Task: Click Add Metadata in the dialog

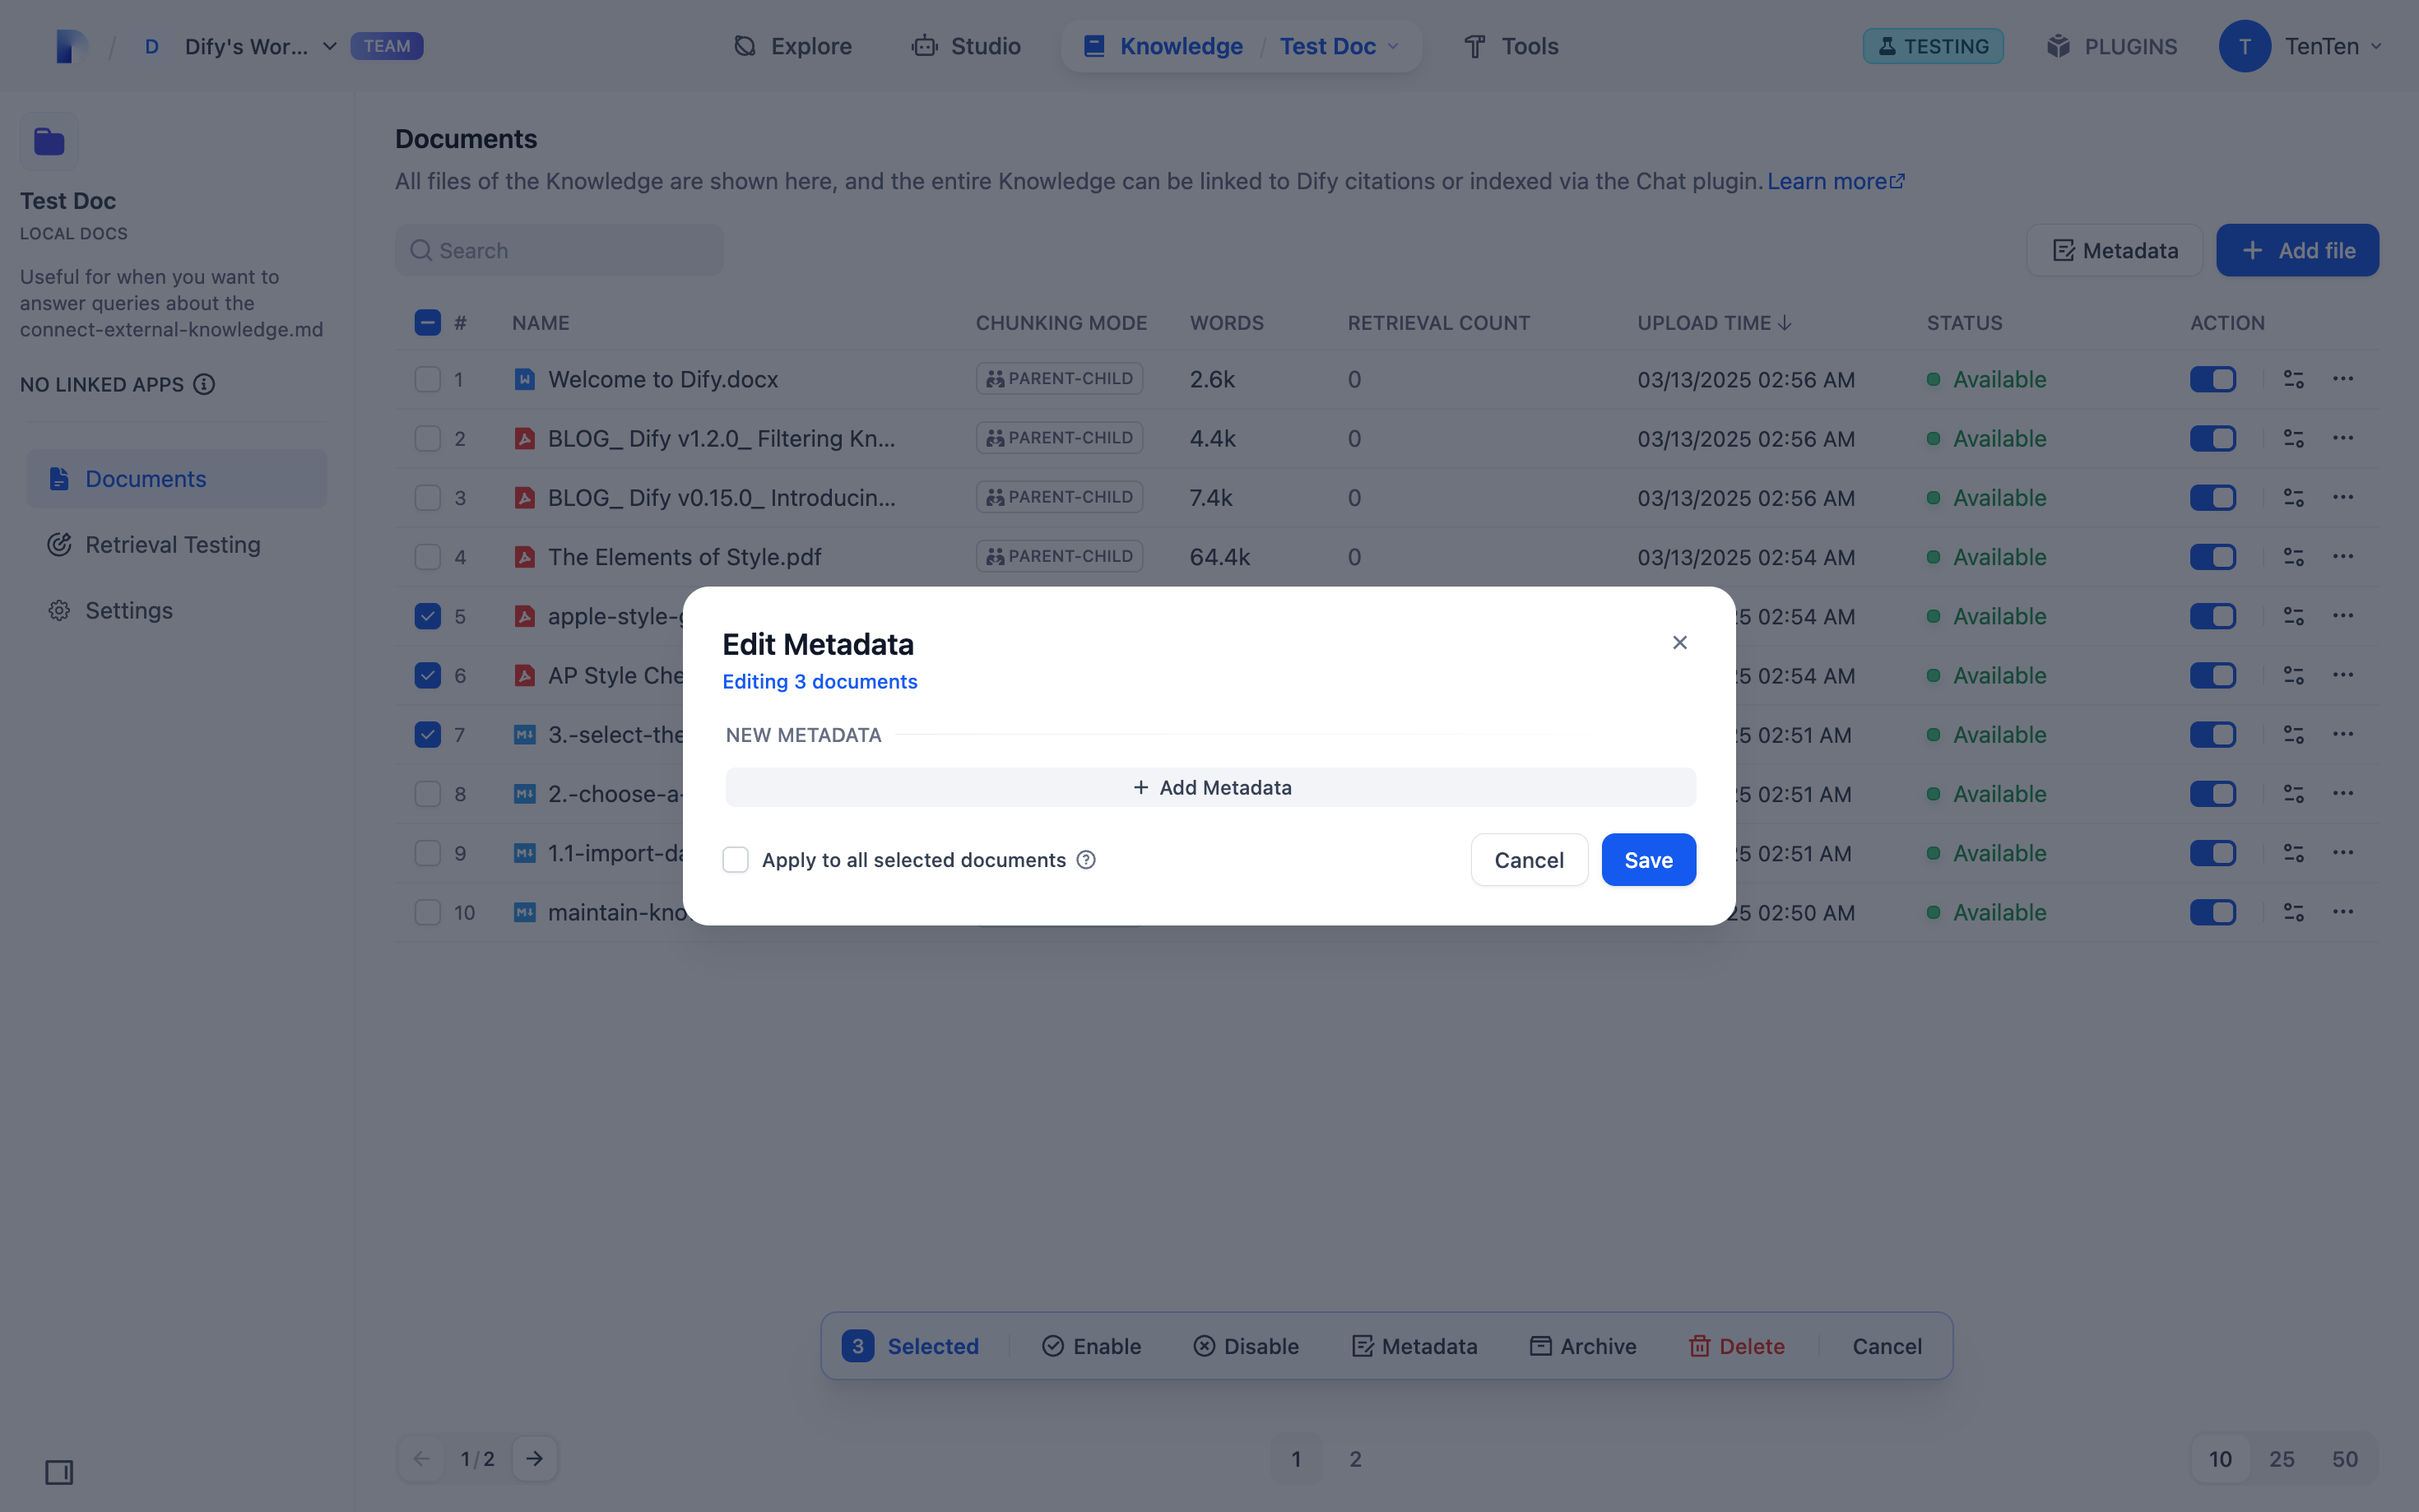Action: point(1210,788)
